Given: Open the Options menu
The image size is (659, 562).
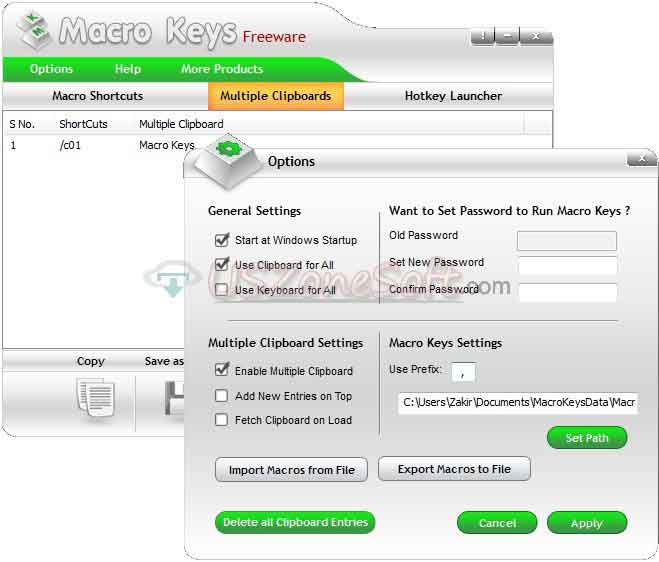Looking at the screenshot, I should tap(51, 69).
